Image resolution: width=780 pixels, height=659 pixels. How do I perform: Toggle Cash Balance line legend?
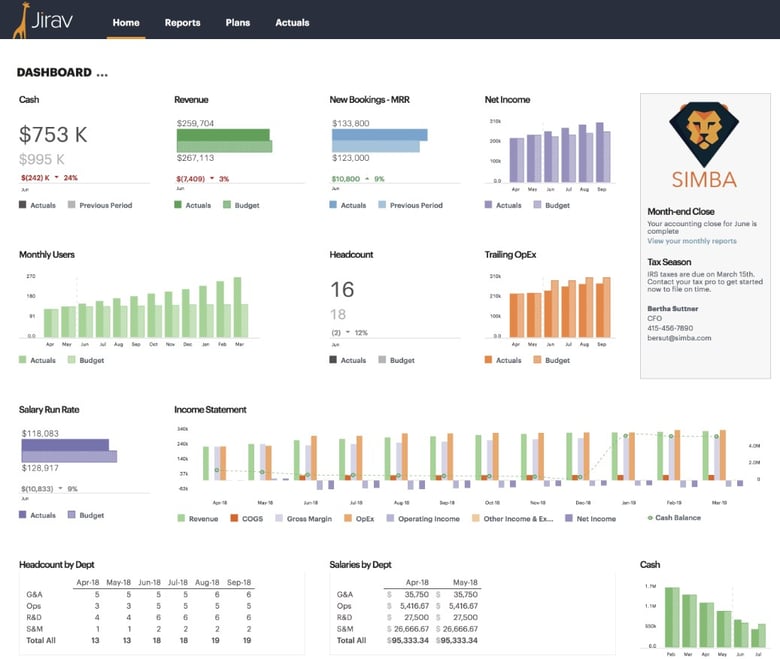pos(674,518)
